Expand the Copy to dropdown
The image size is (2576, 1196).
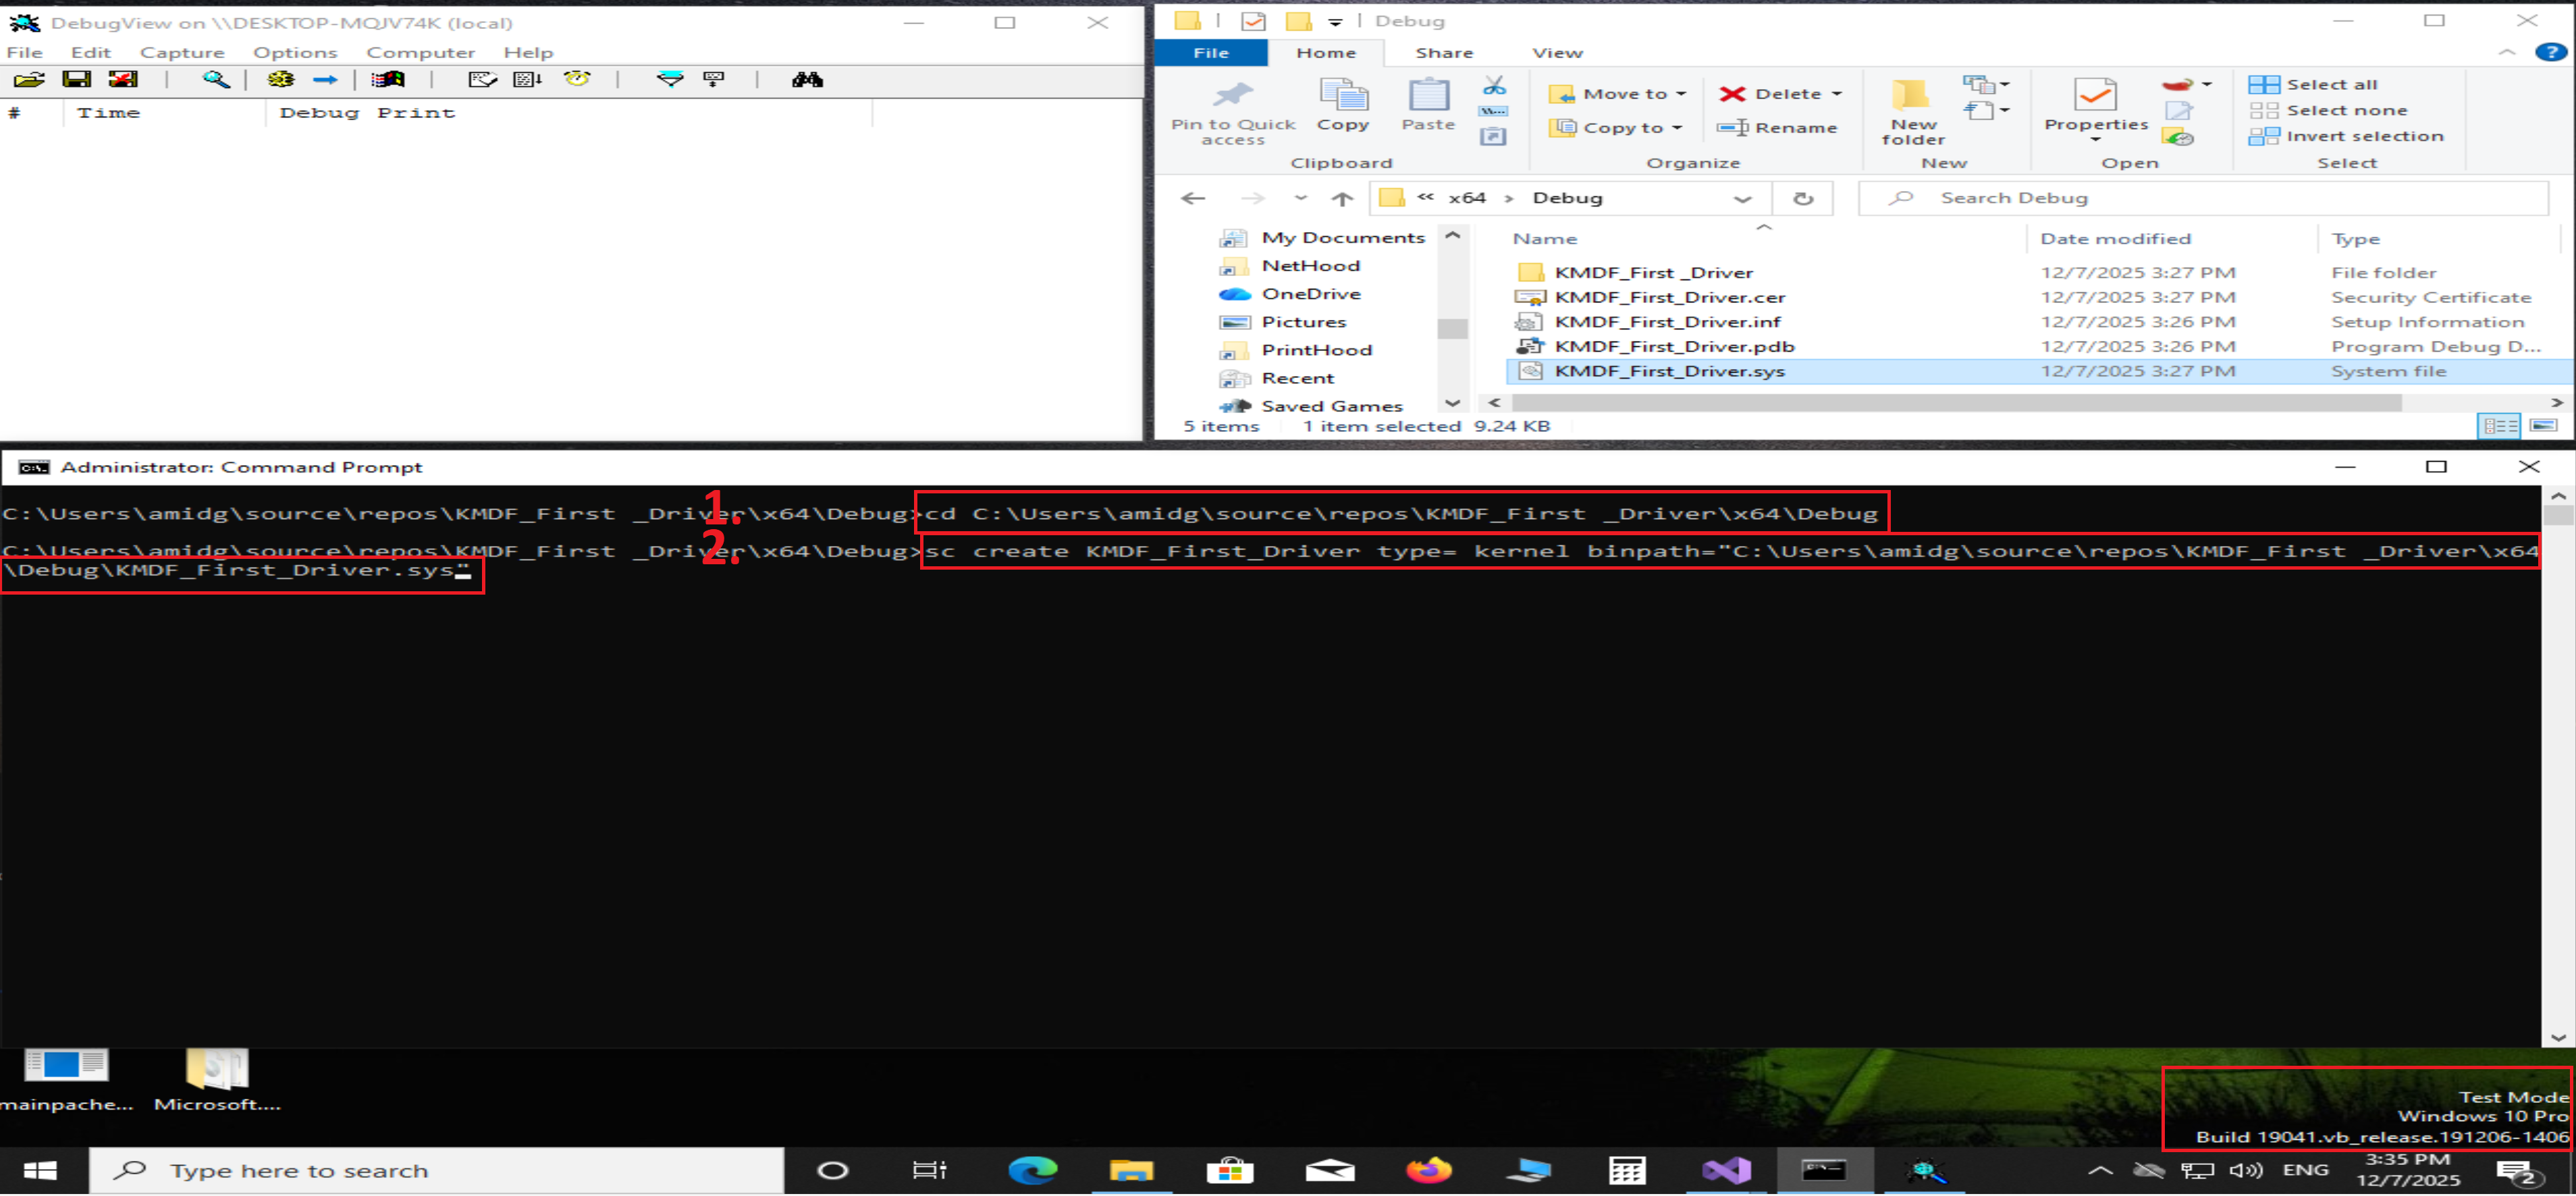point(1677,128)
